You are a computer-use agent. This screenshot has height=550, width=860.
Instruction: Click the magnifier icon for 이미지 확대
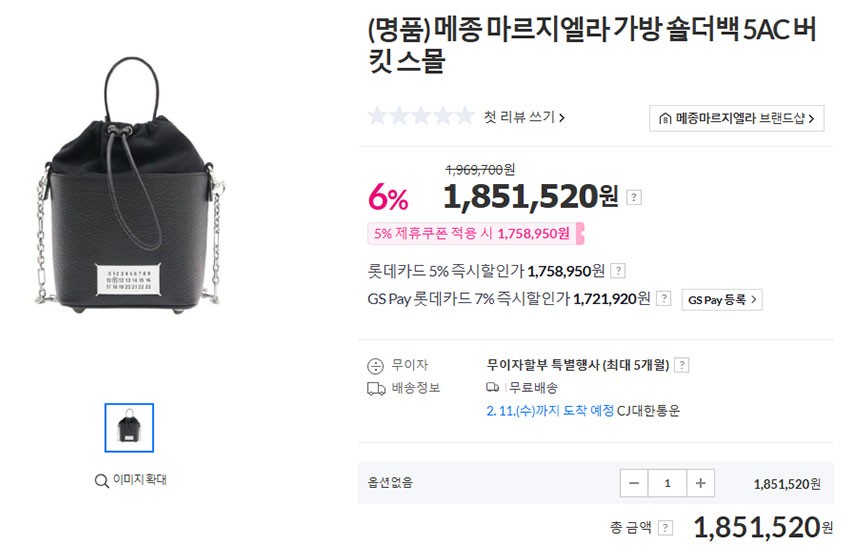[x=101, y=480]
